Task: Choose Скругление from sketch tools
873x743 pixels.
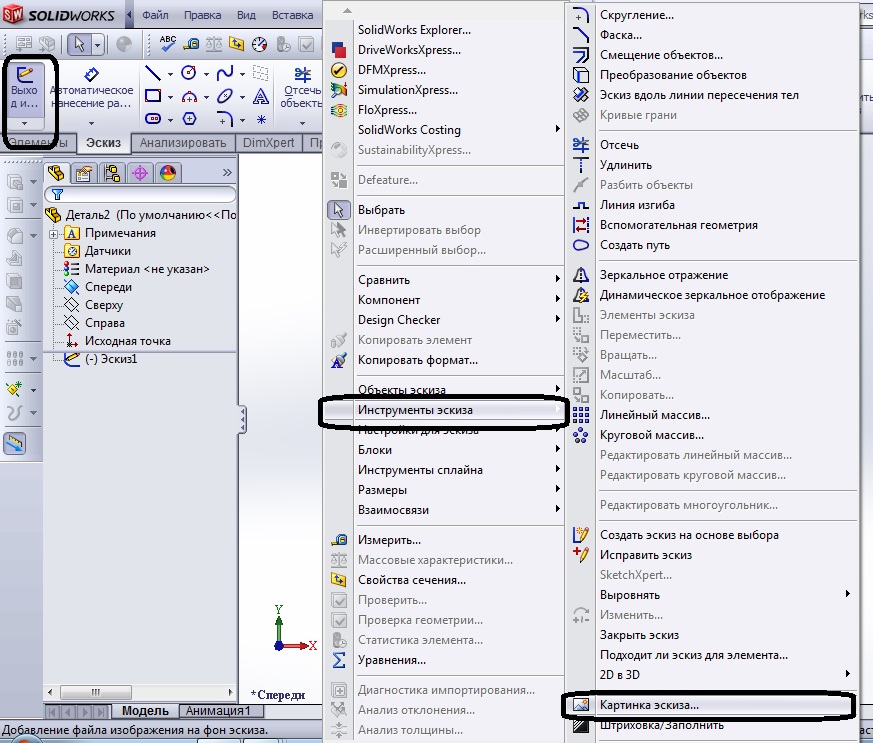Action: [x=636, y=15]
